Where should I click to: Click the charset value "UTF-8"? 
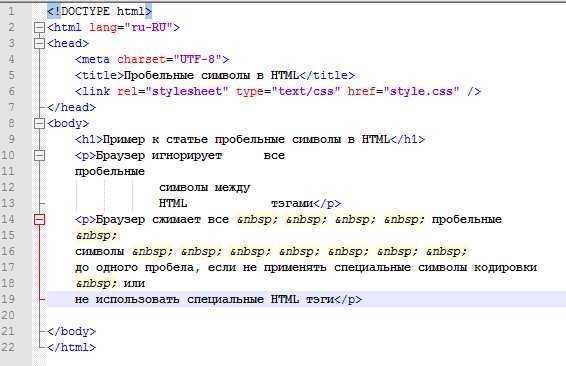[x=197, y=59]
